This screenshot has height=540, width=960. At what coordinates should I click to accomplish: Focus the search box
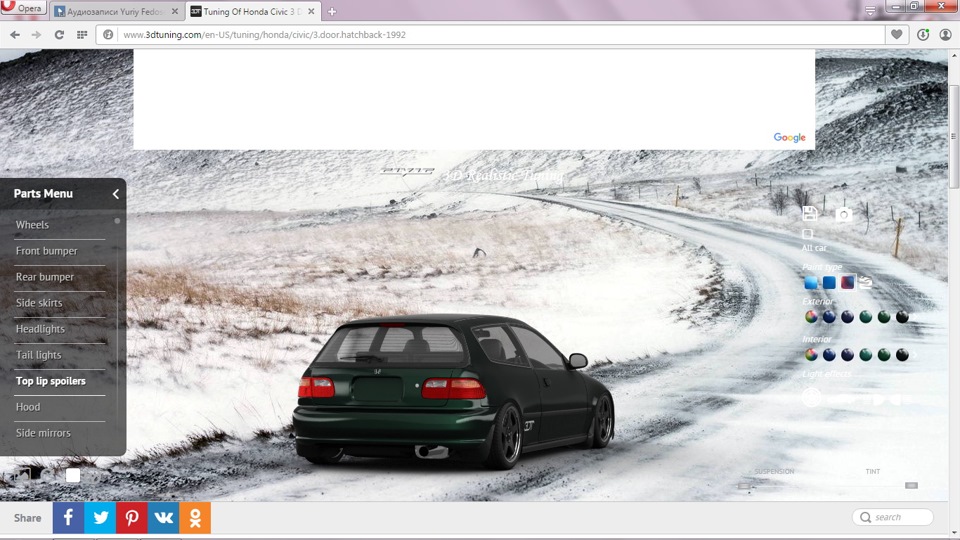point(893,517)
